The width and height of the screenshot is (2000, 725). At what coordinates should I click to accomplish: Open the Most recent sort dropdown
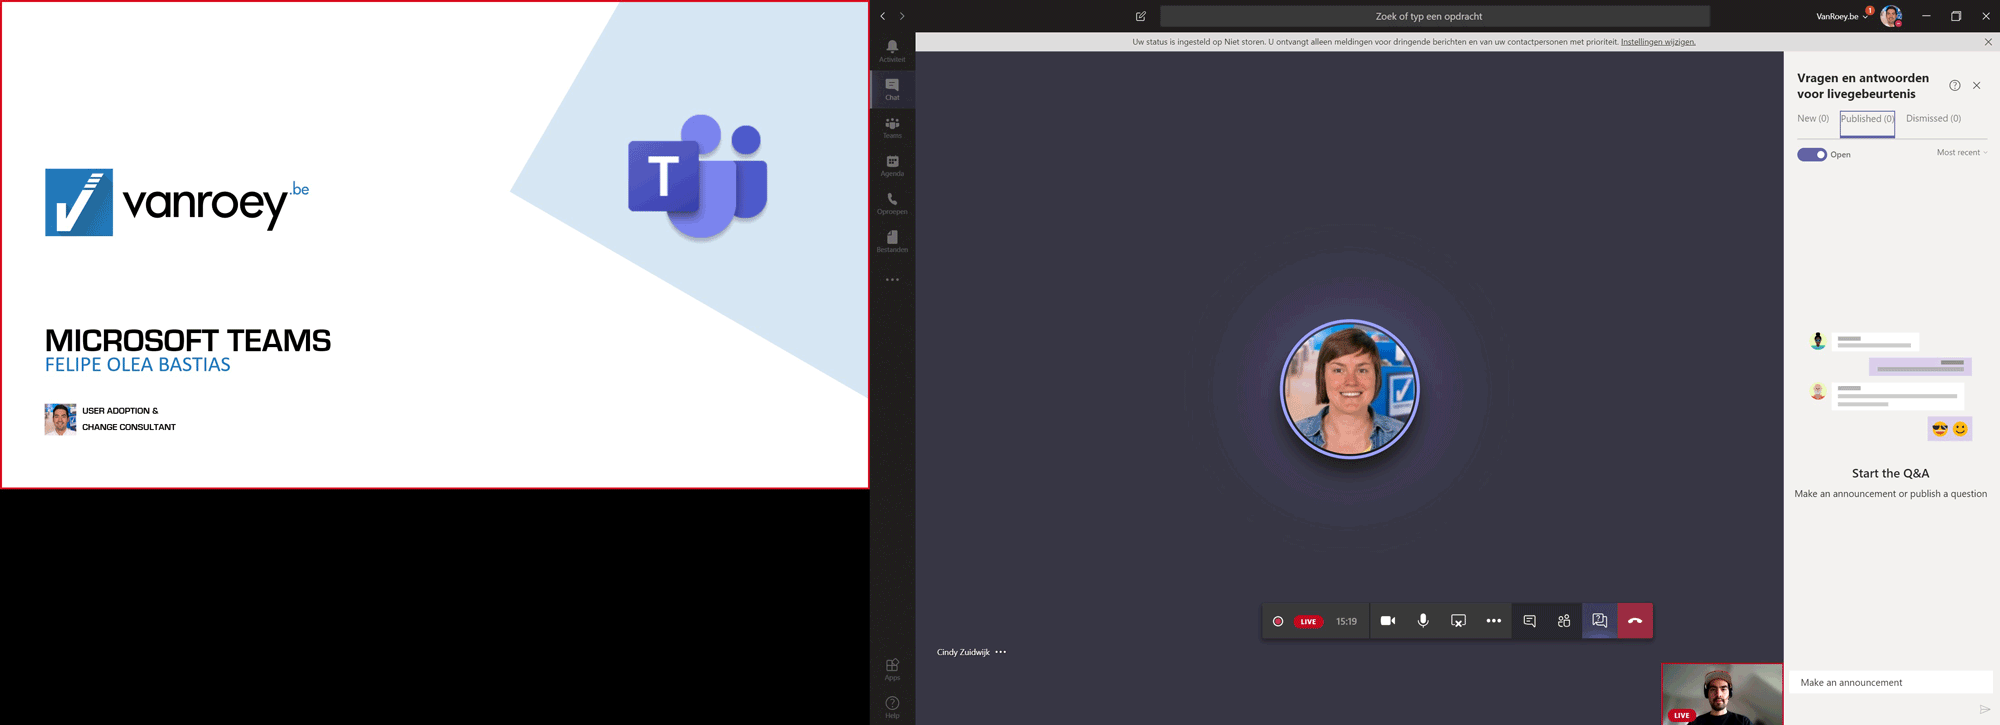click(x=1961, y=153)
